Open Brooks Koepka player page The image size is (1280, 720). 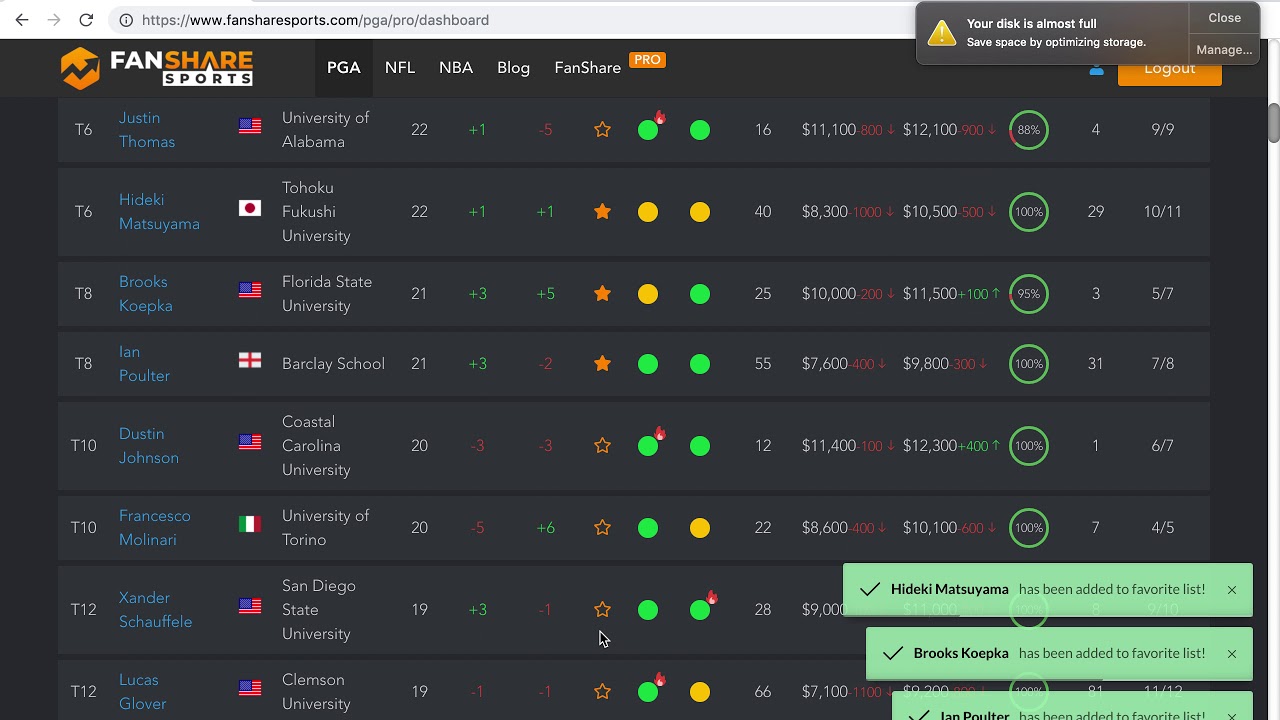pyautogui.click(x=146, y=293)
